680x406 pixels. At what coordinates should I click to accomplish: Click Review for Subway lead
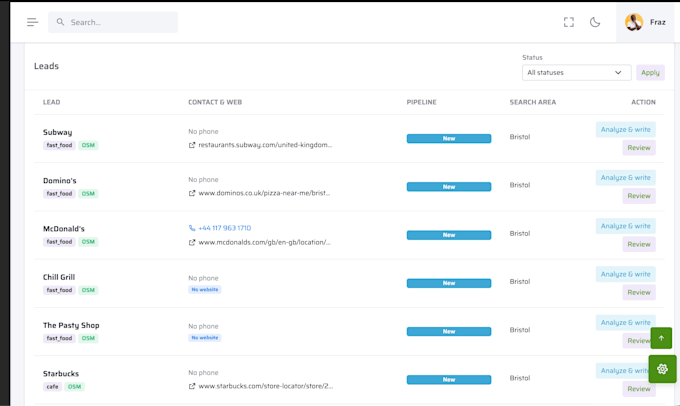click(639, 147)
